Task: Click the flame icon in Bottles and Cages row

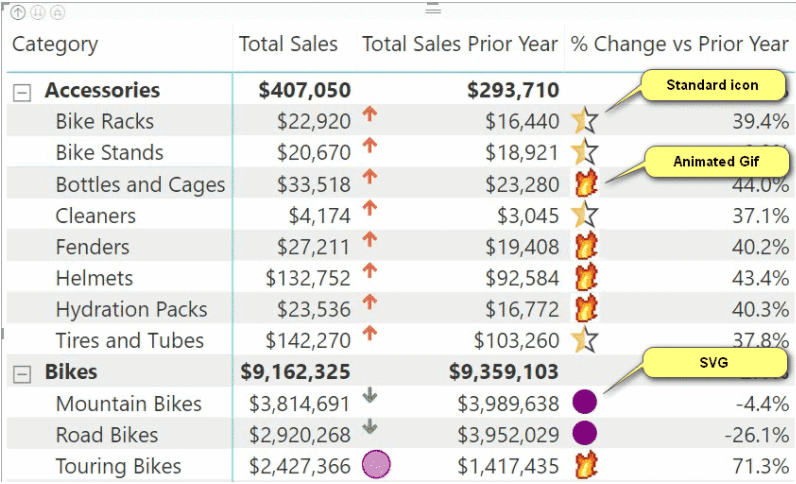Action: point(585,184)
